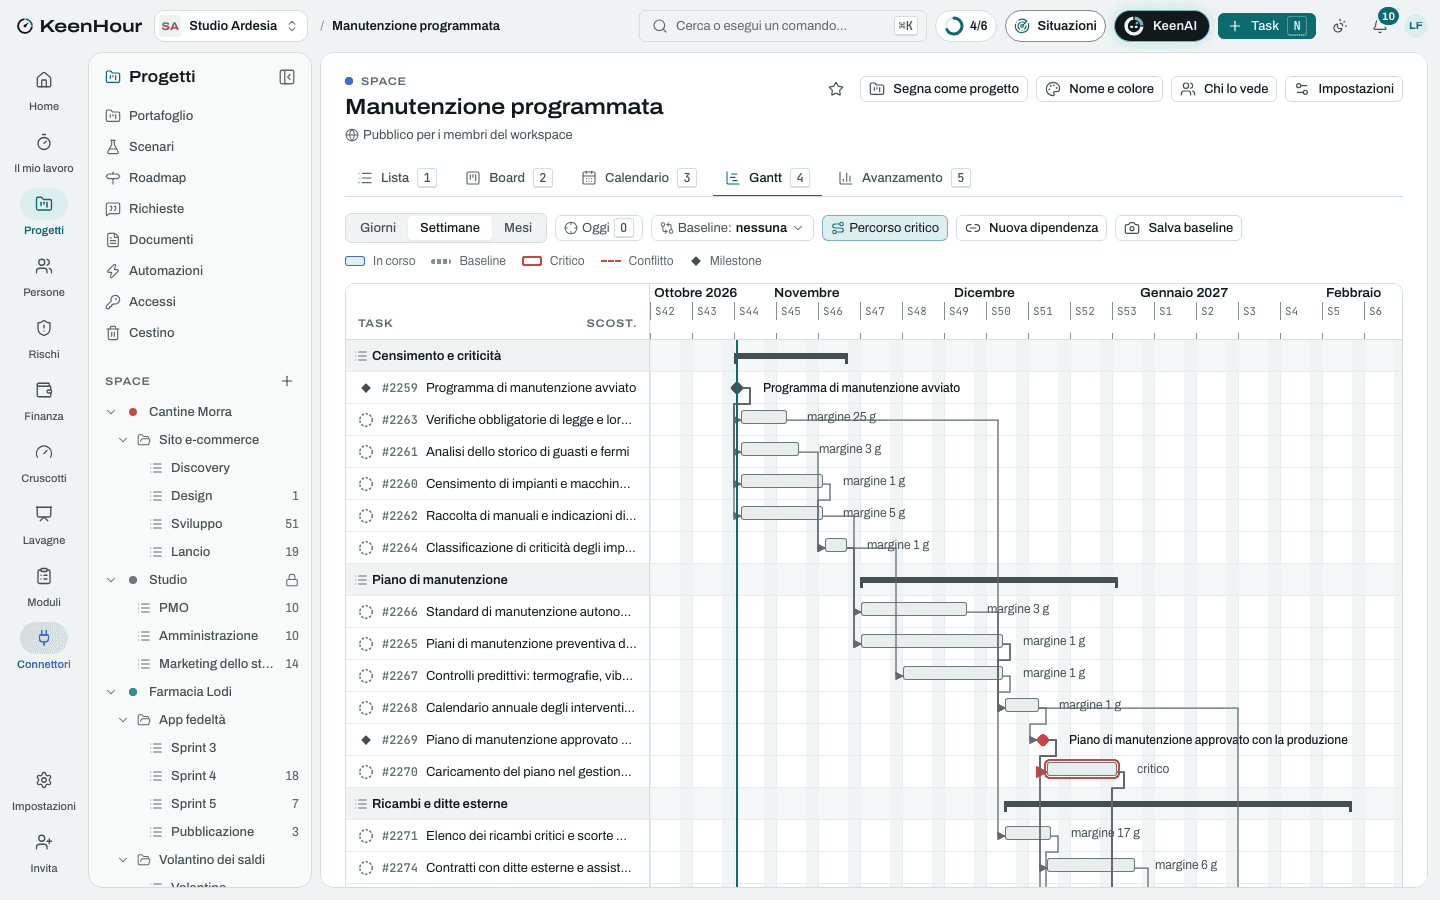Add a new space with plus icon

[287, 381]
